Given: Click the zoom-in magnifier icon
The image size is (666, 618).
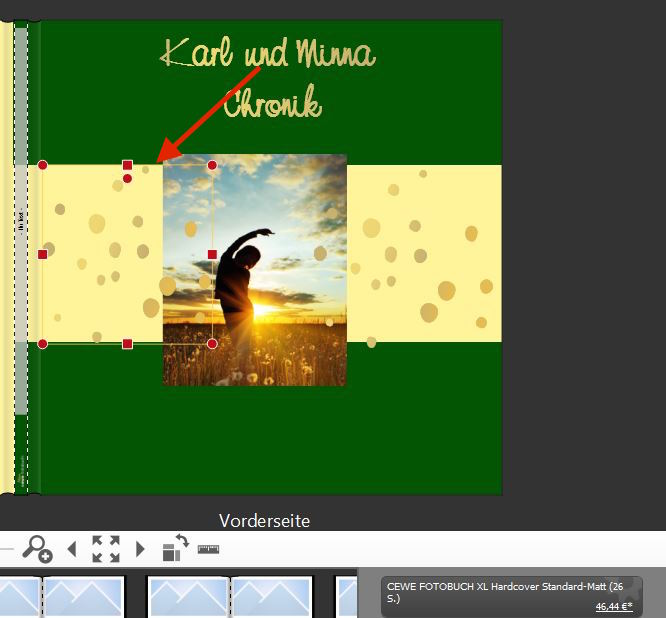Looking at the screenshot, I should [x=37, y=549].
